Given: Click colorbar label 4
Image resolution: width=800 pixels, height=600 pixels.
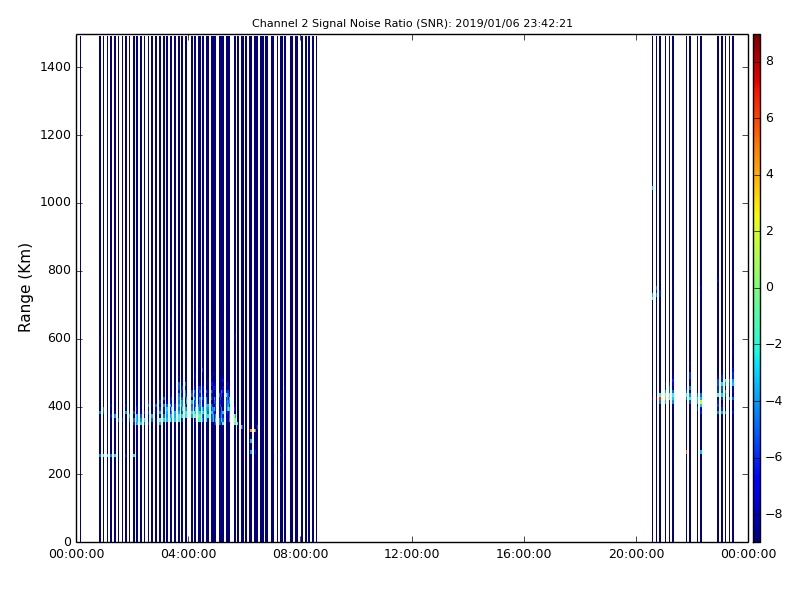Looking at the screenshot, I should 770,174.
